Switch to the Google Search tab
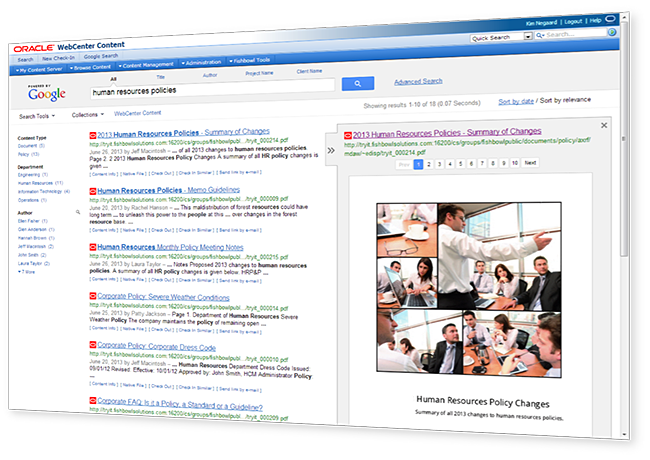The image size is (650, 460). point(101,56)
